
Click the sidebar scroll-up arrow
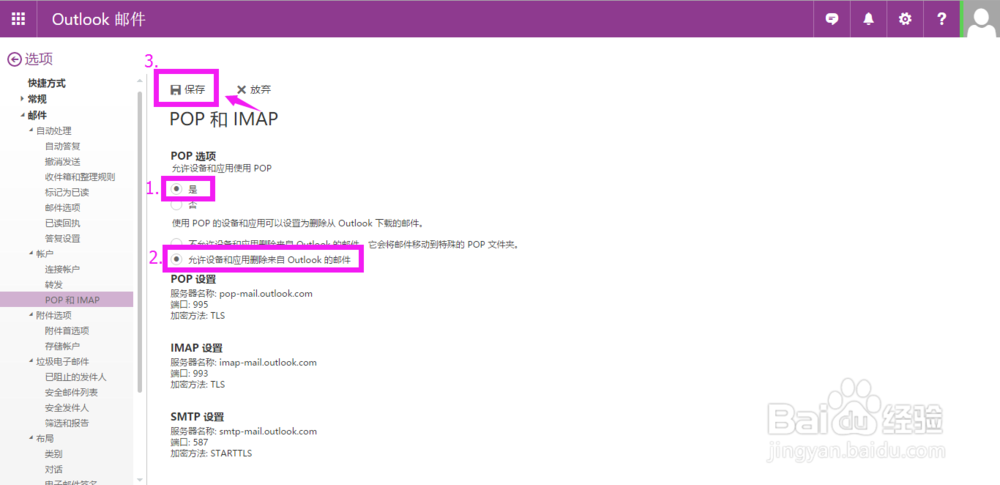(140, 80)
